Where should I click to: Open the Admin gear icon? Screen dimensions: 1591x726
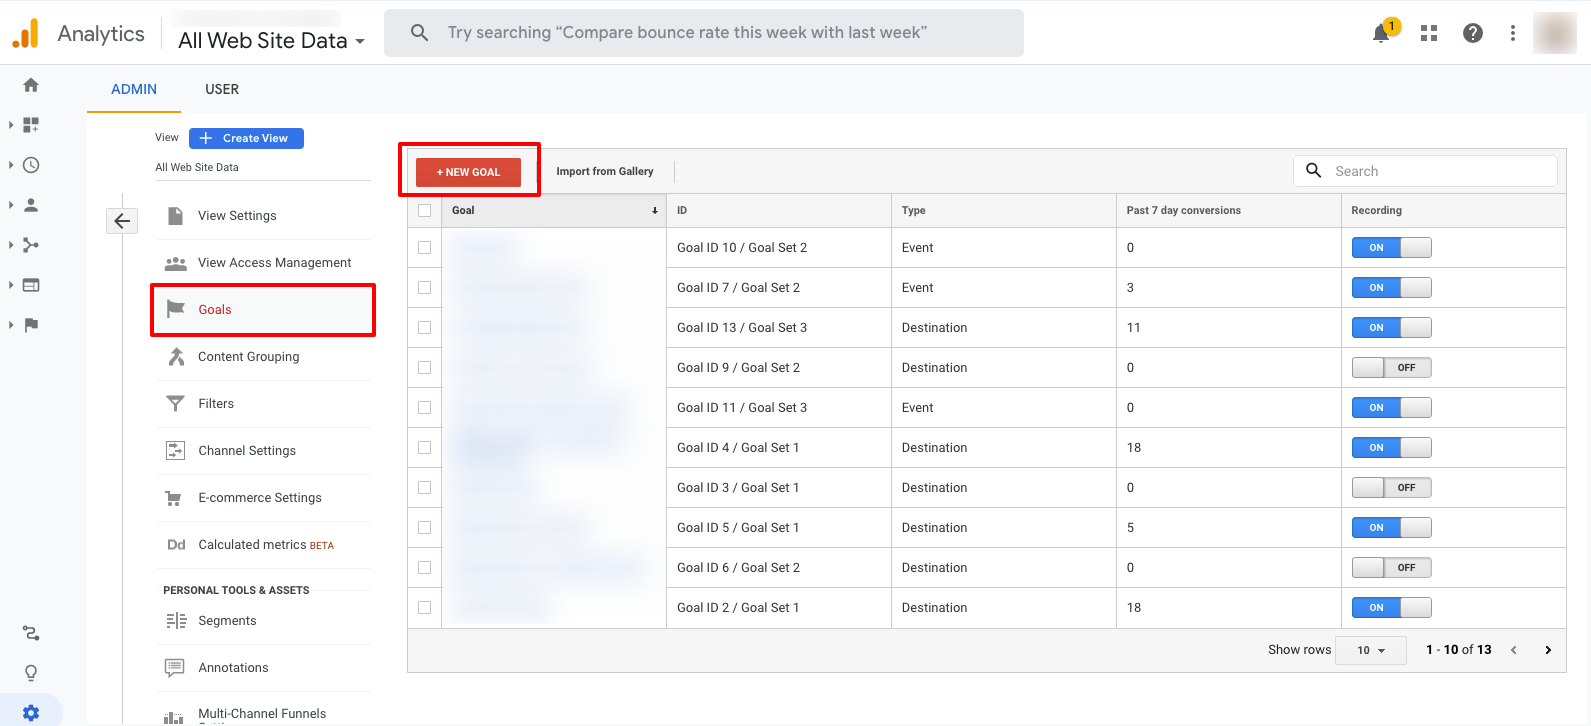[31, 712]
